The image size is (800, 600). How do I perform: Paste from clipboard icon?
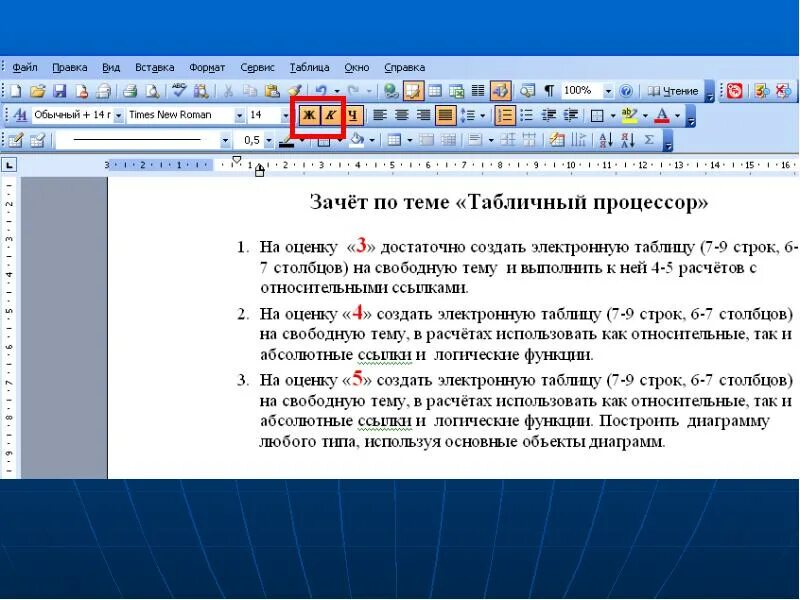tap(272, 91)
